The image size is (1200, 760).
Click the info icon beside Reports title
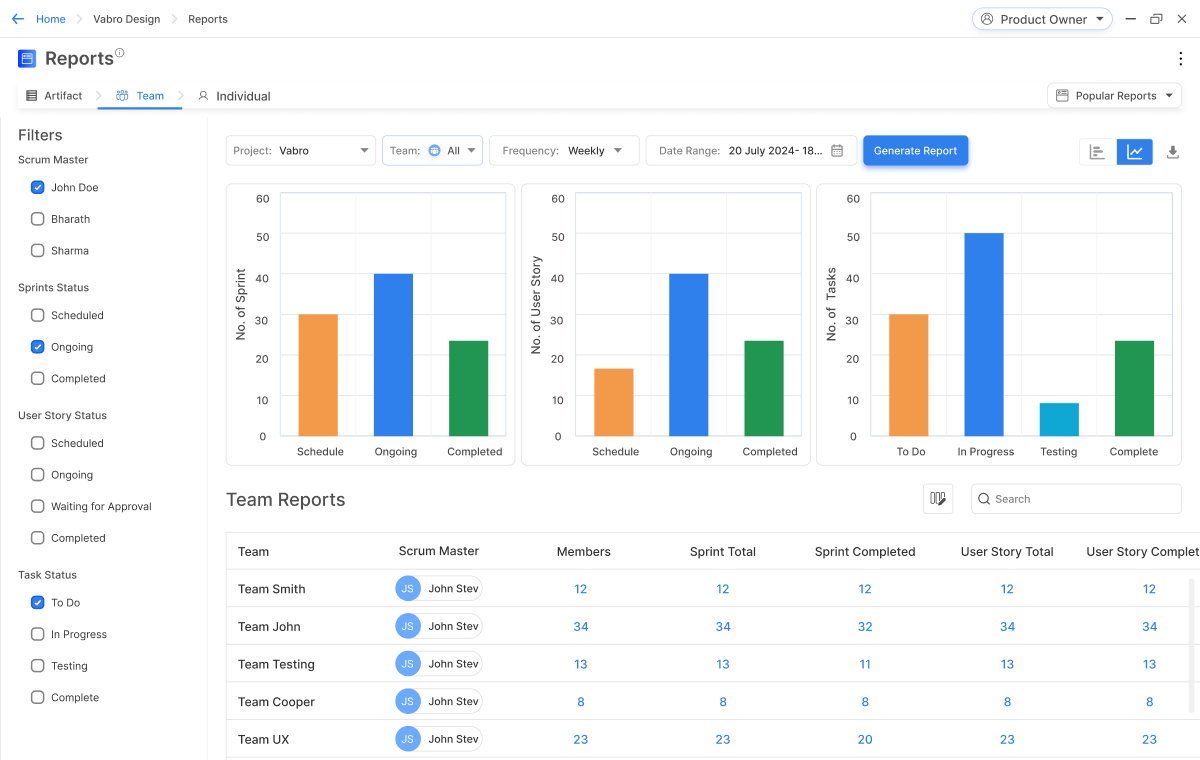point(120,53)
